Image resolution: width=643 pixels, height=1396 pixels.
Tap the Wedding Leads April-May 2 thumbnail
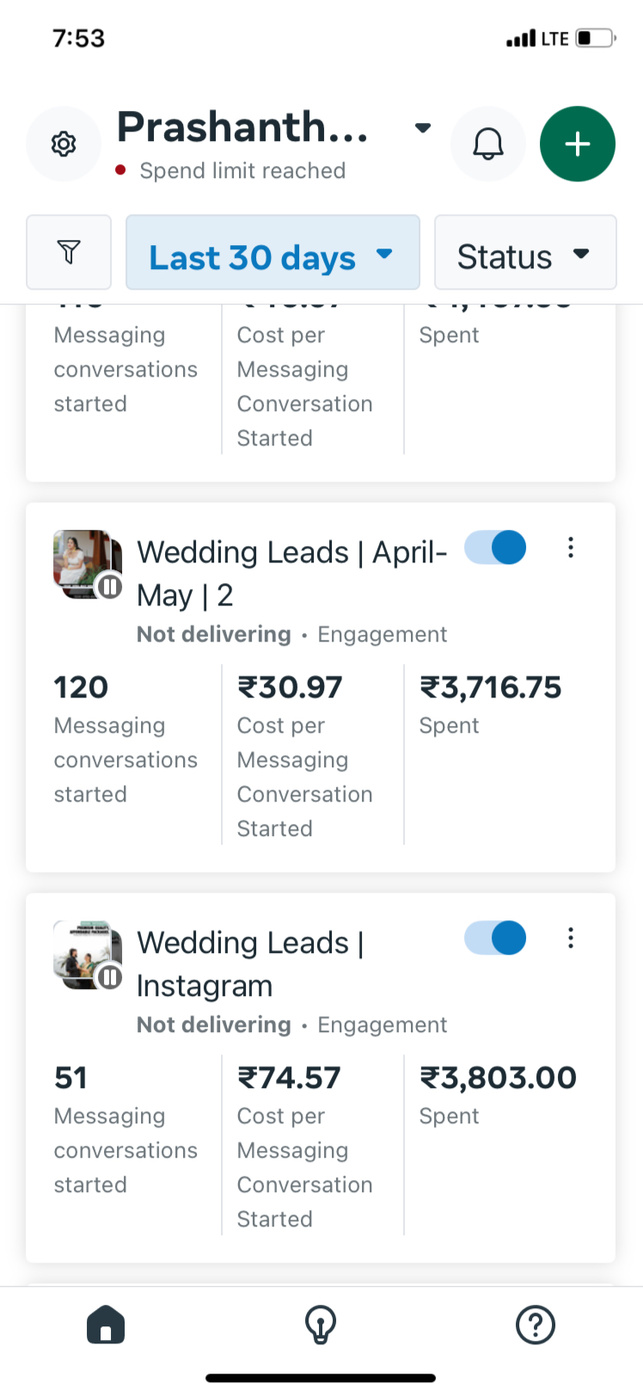click(x=87, y=564)
